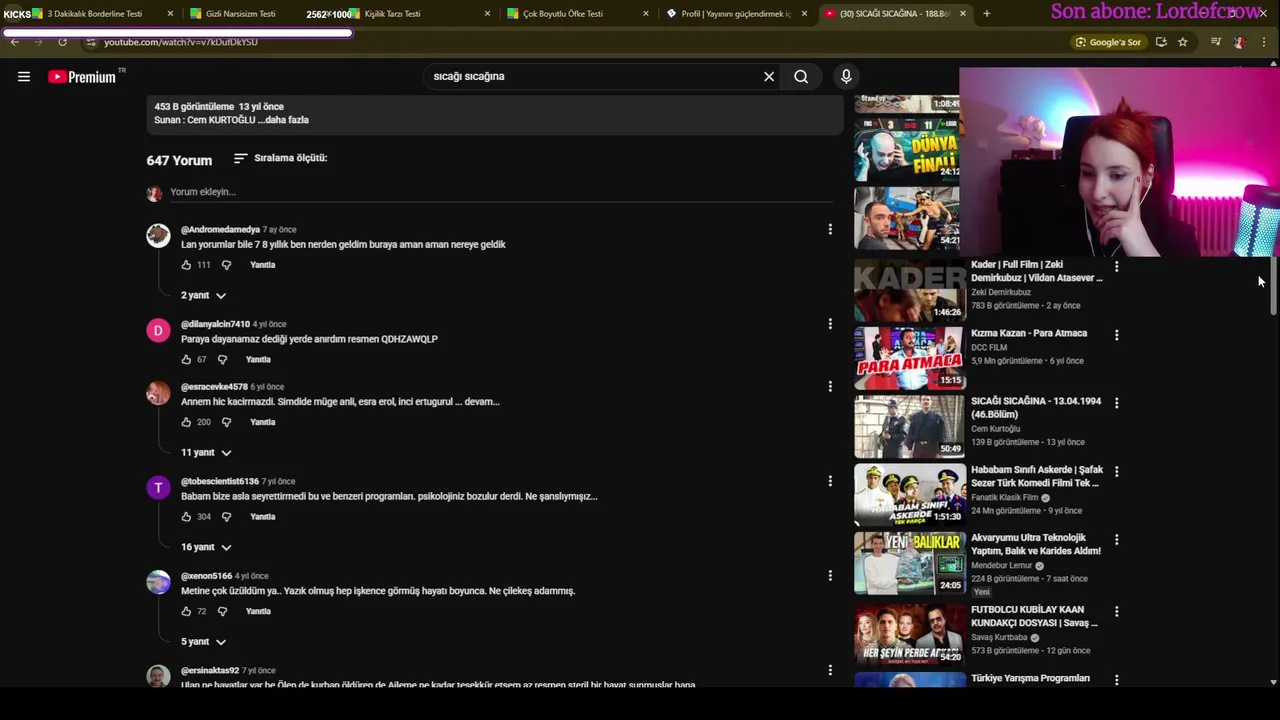Open the YouTube hamburger guide menu

point(24,77)
